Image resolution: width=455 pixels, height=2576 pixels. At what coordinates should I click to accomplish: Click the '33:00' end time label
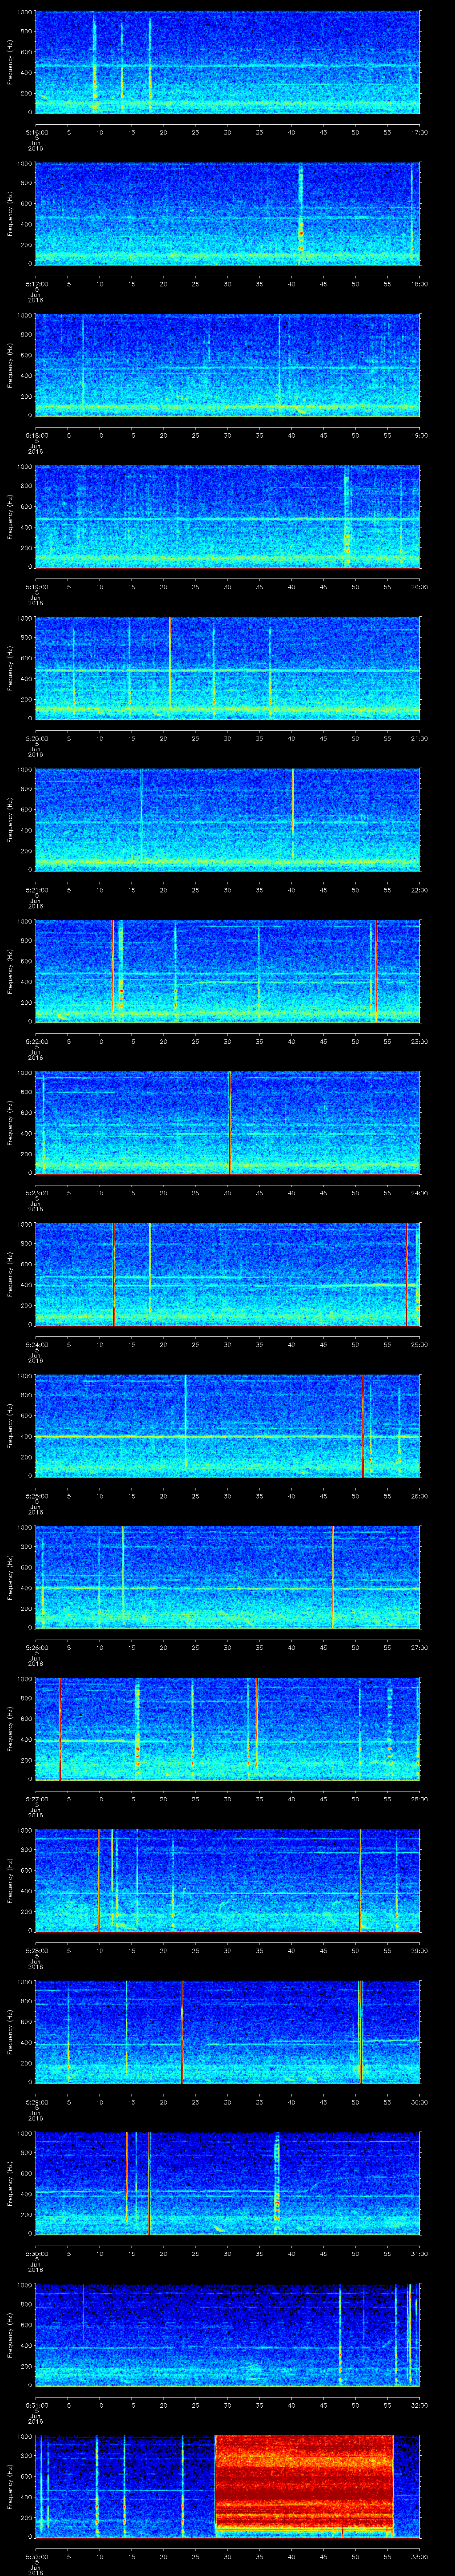point(420,2556)
